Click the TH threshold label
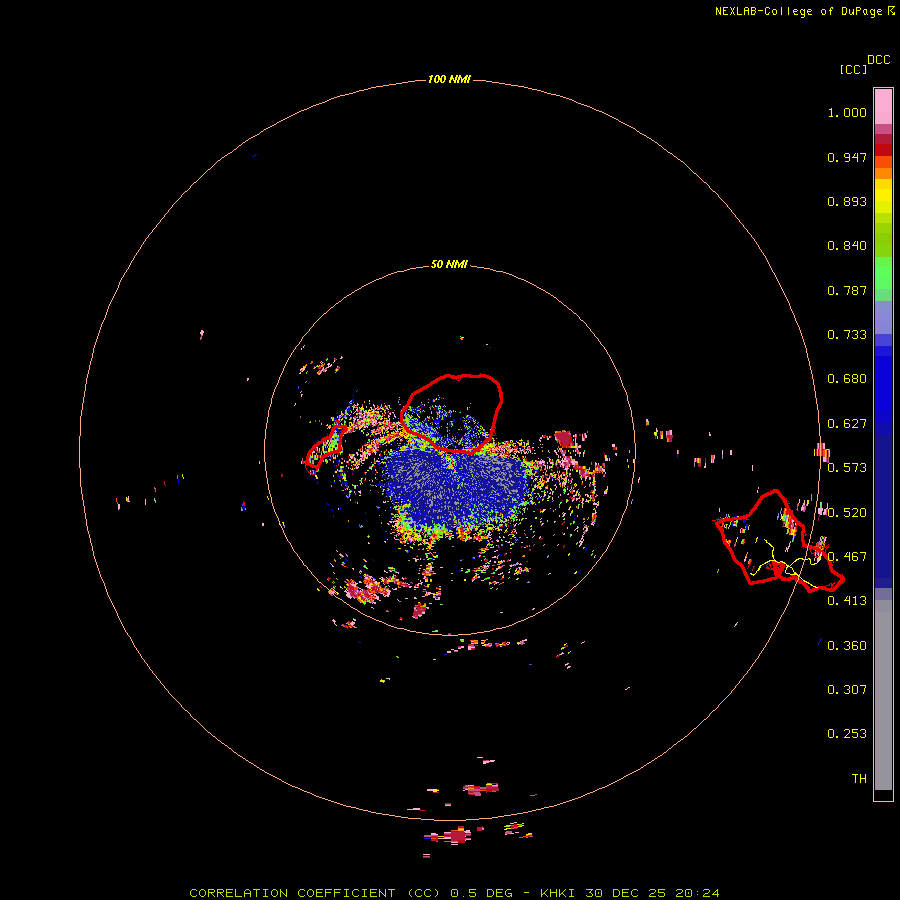The width and height of the screenshot is (900, 900). [859, 779]
